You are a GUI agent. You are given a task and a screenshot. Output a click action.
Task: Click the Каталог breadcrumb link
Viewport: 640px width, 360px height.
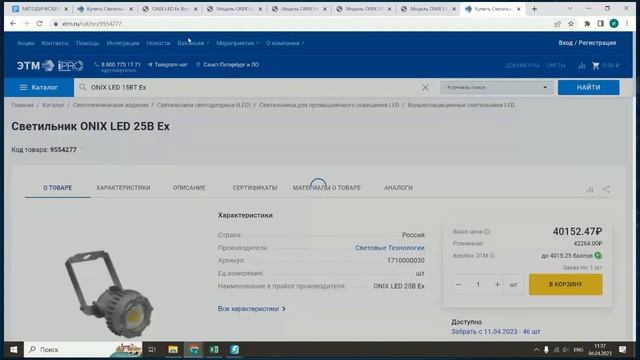[x=53, y=105]
